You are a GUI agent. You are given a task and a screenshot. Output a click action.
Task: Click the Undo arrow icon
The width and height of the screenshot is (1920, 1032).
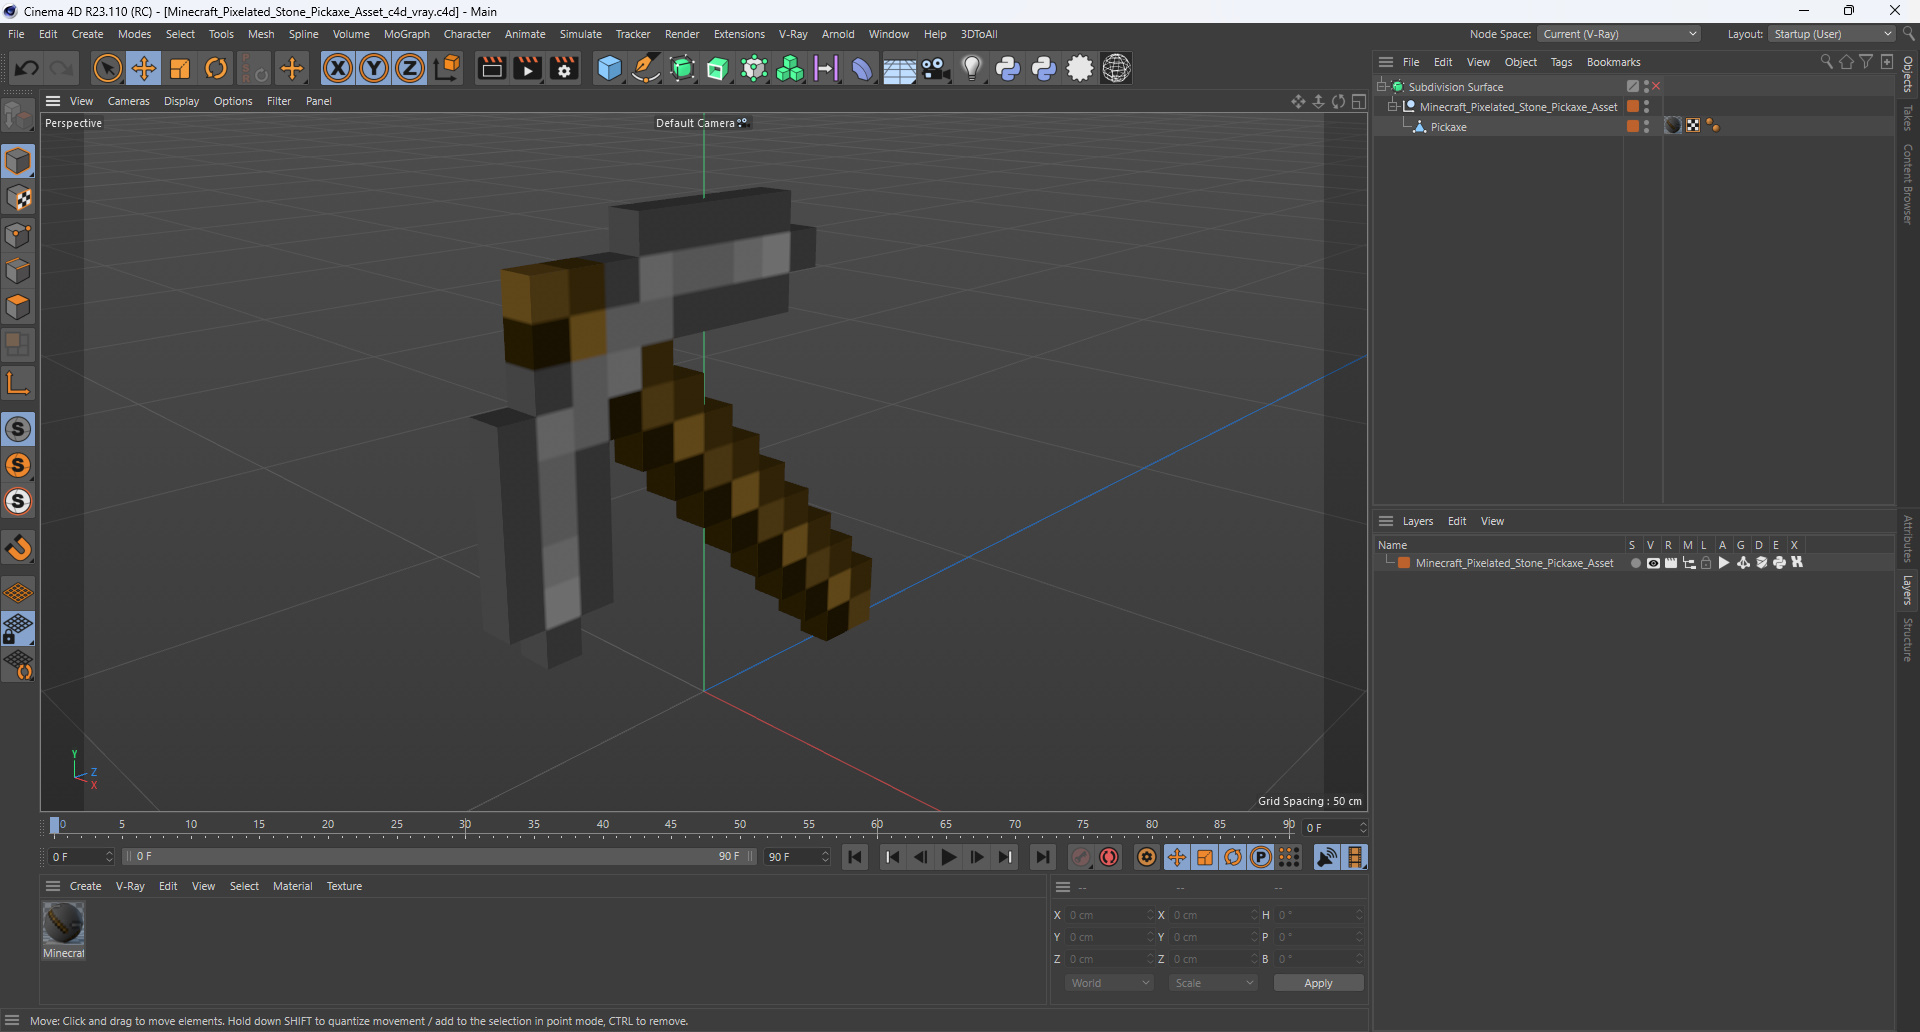pyautogui.click(x=27, y=68)
